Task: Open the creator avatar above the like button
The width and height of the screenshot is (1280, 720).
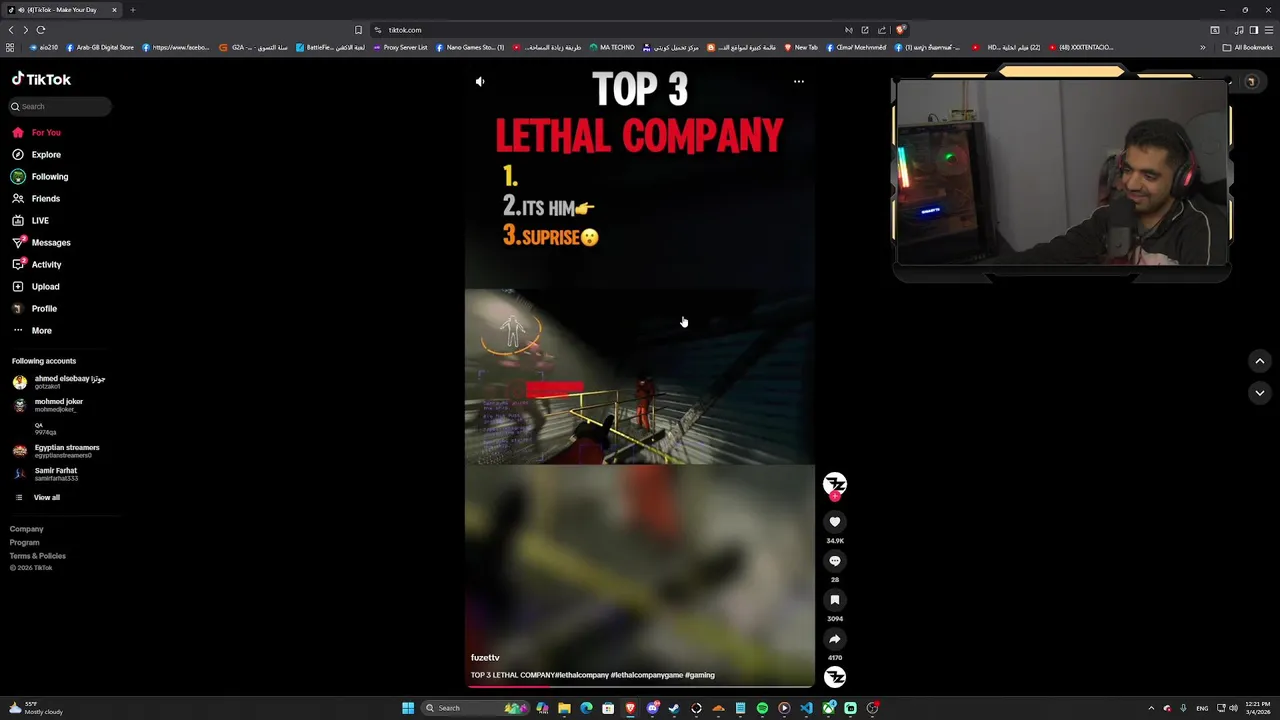Action: 835,484
